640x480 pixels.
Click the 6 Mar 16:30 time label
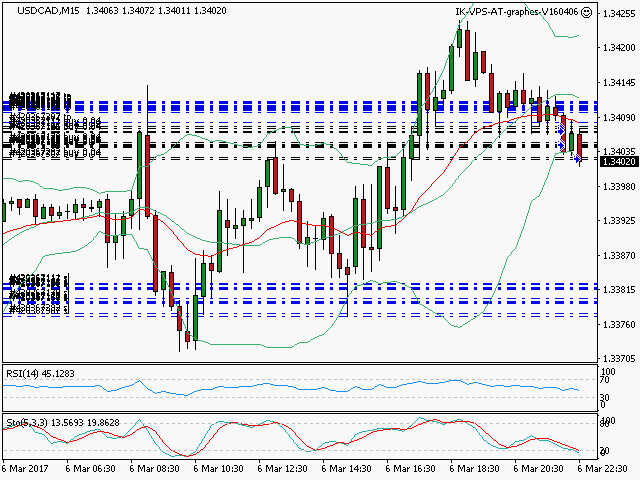410,469
